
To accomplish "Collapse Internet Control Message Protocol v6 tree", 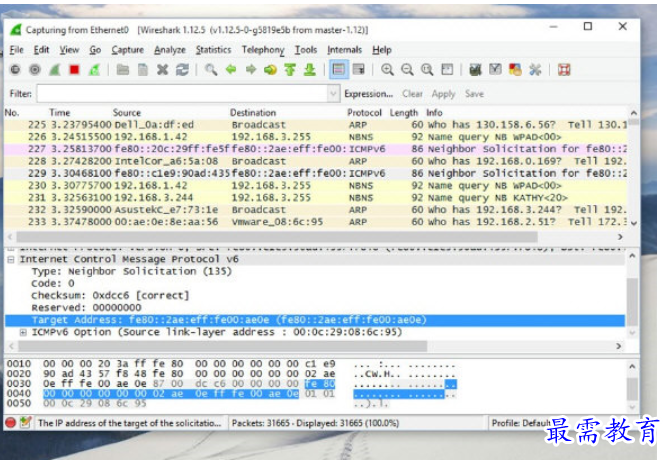I will (11, 259).
